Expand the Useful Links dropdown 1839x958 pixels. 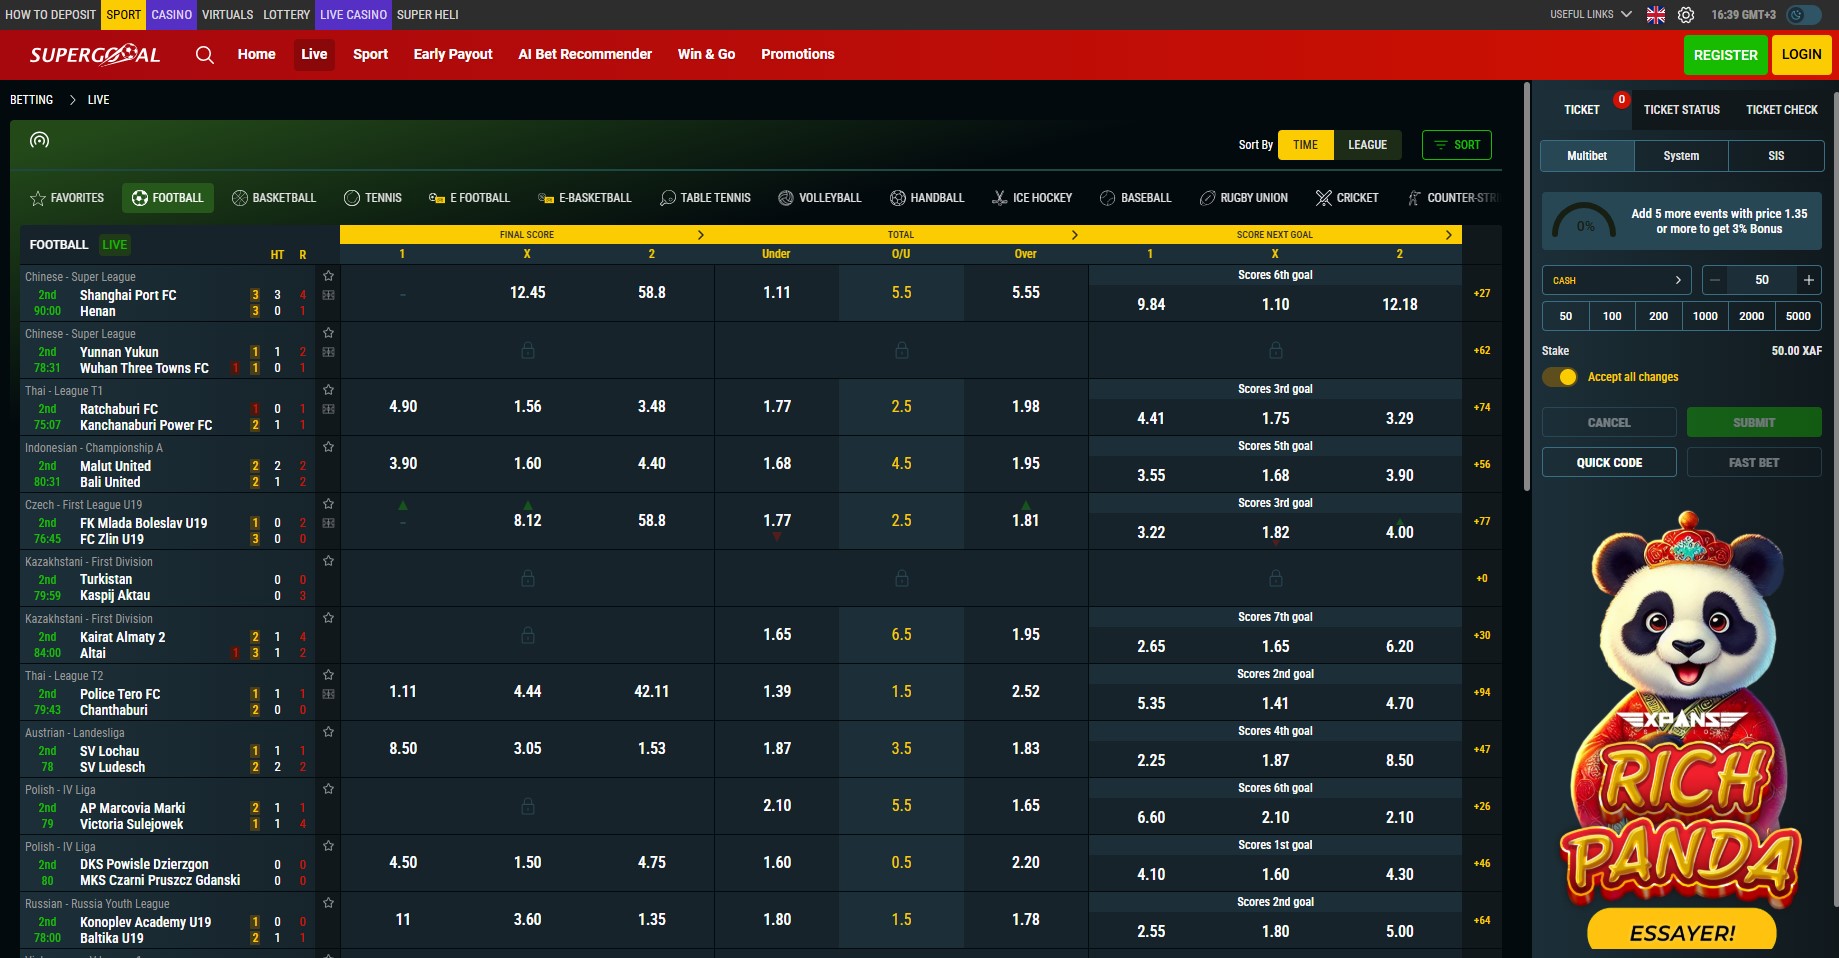point(1590,15)
